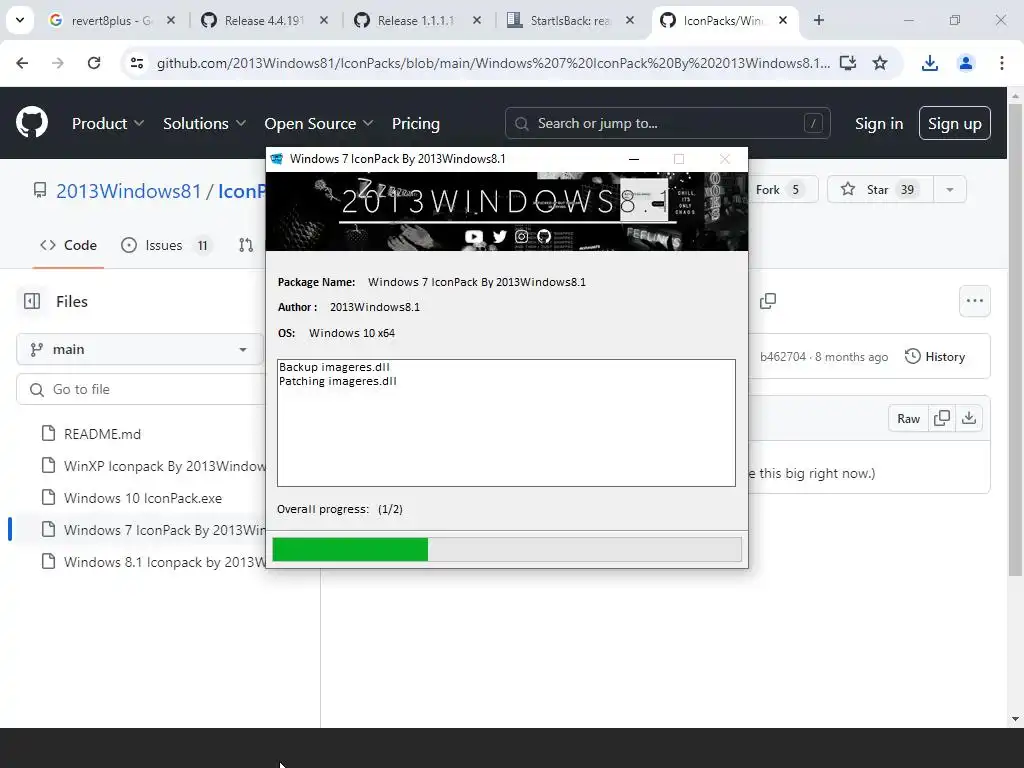Minimize the IconPack installer window
This screenshot has height=768, width=1024.
[x=633, y=159]
